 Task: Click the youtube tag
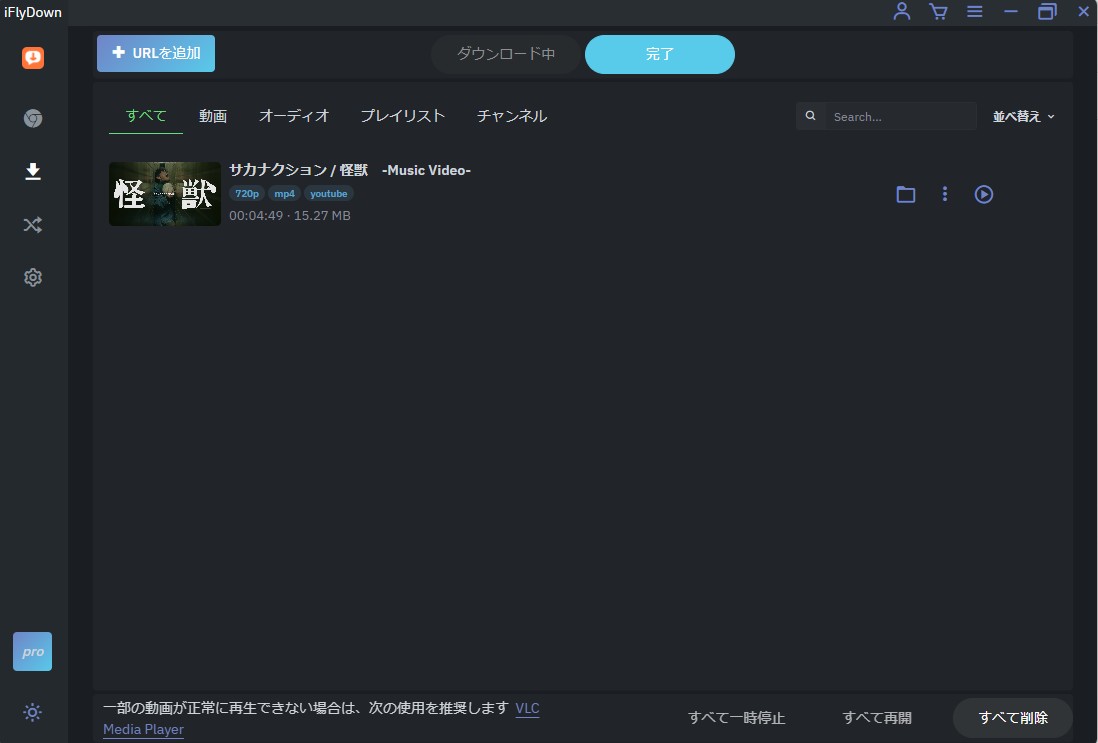pos(328,193)
